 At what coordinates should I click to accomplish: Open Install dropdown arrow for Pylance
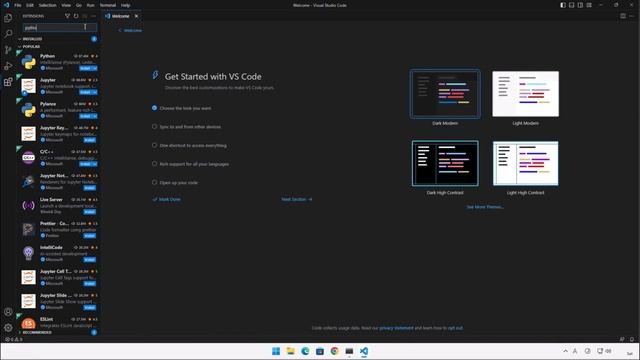click(95, 116)
